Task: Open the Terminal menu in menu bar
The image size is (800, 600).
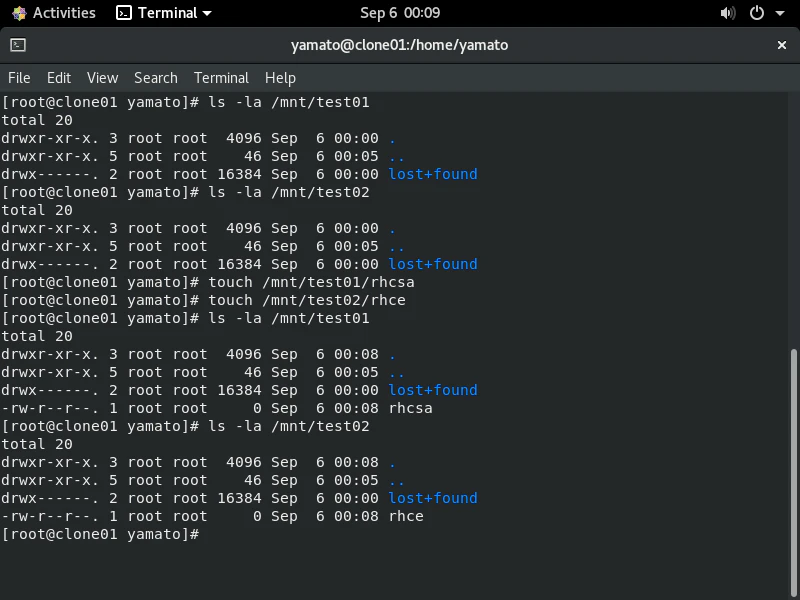Action: click(221, 78)
